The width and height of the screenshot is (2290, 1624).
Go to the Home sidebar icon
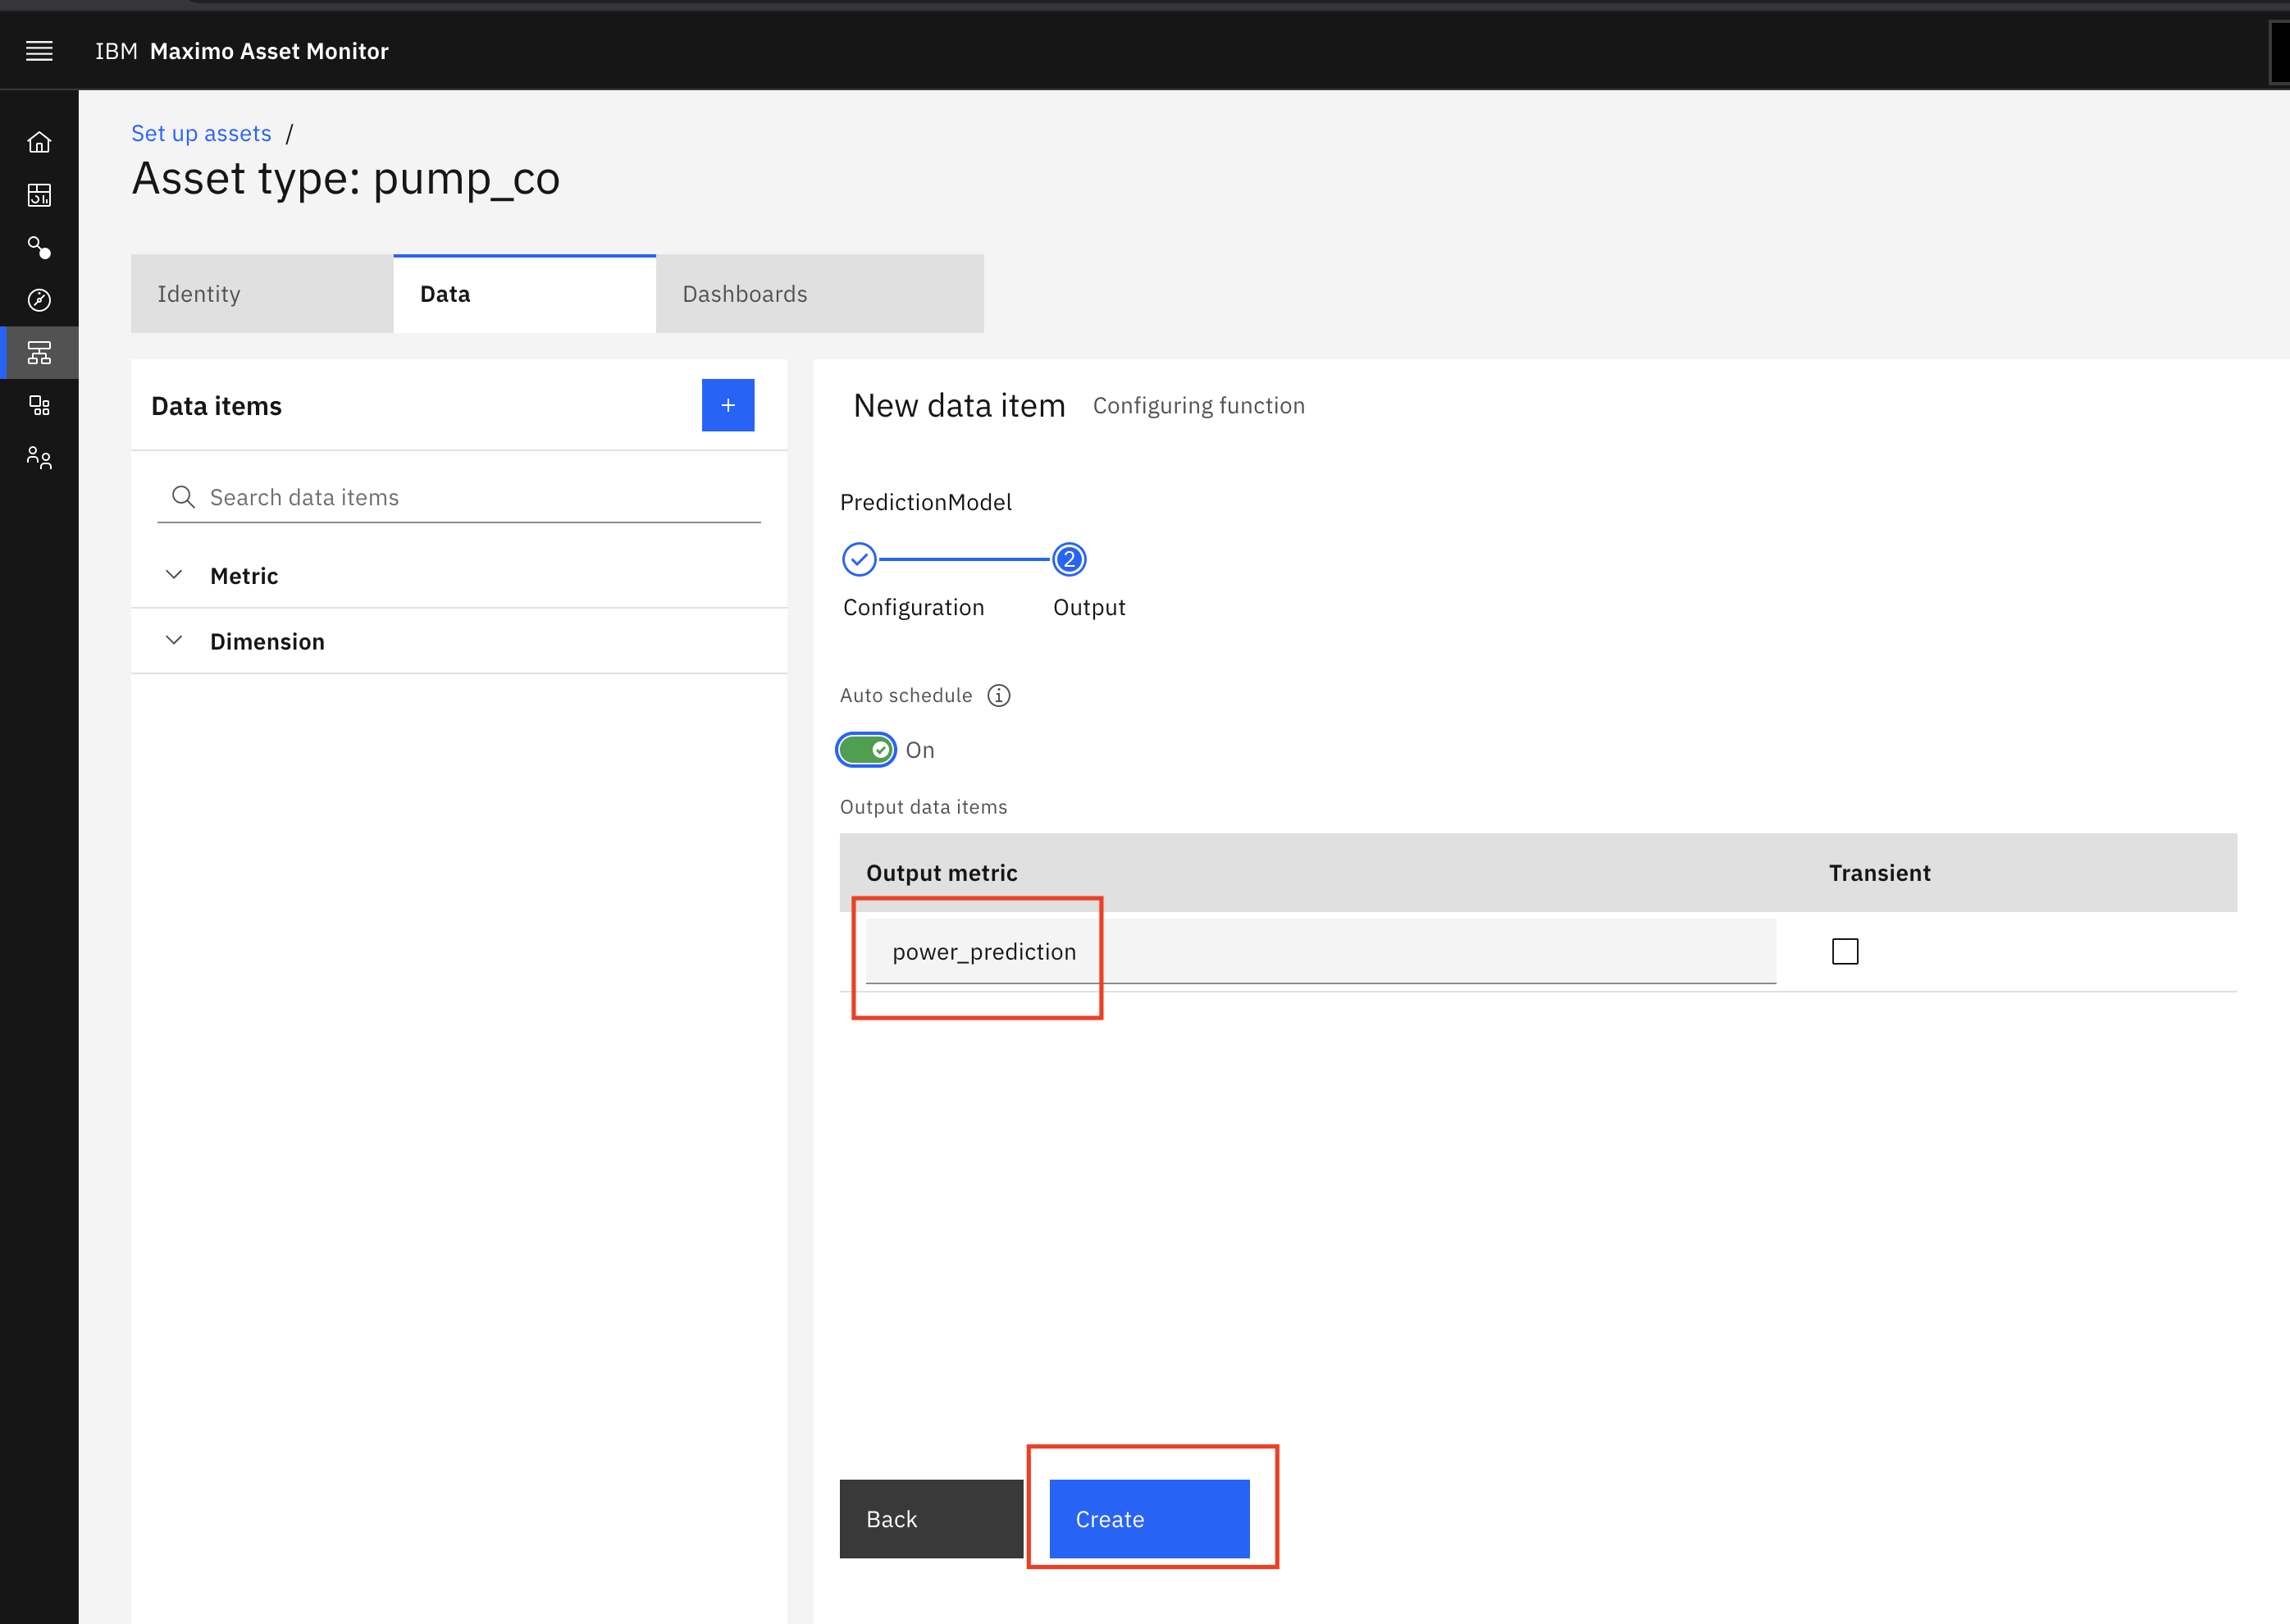tap(39, 142)
